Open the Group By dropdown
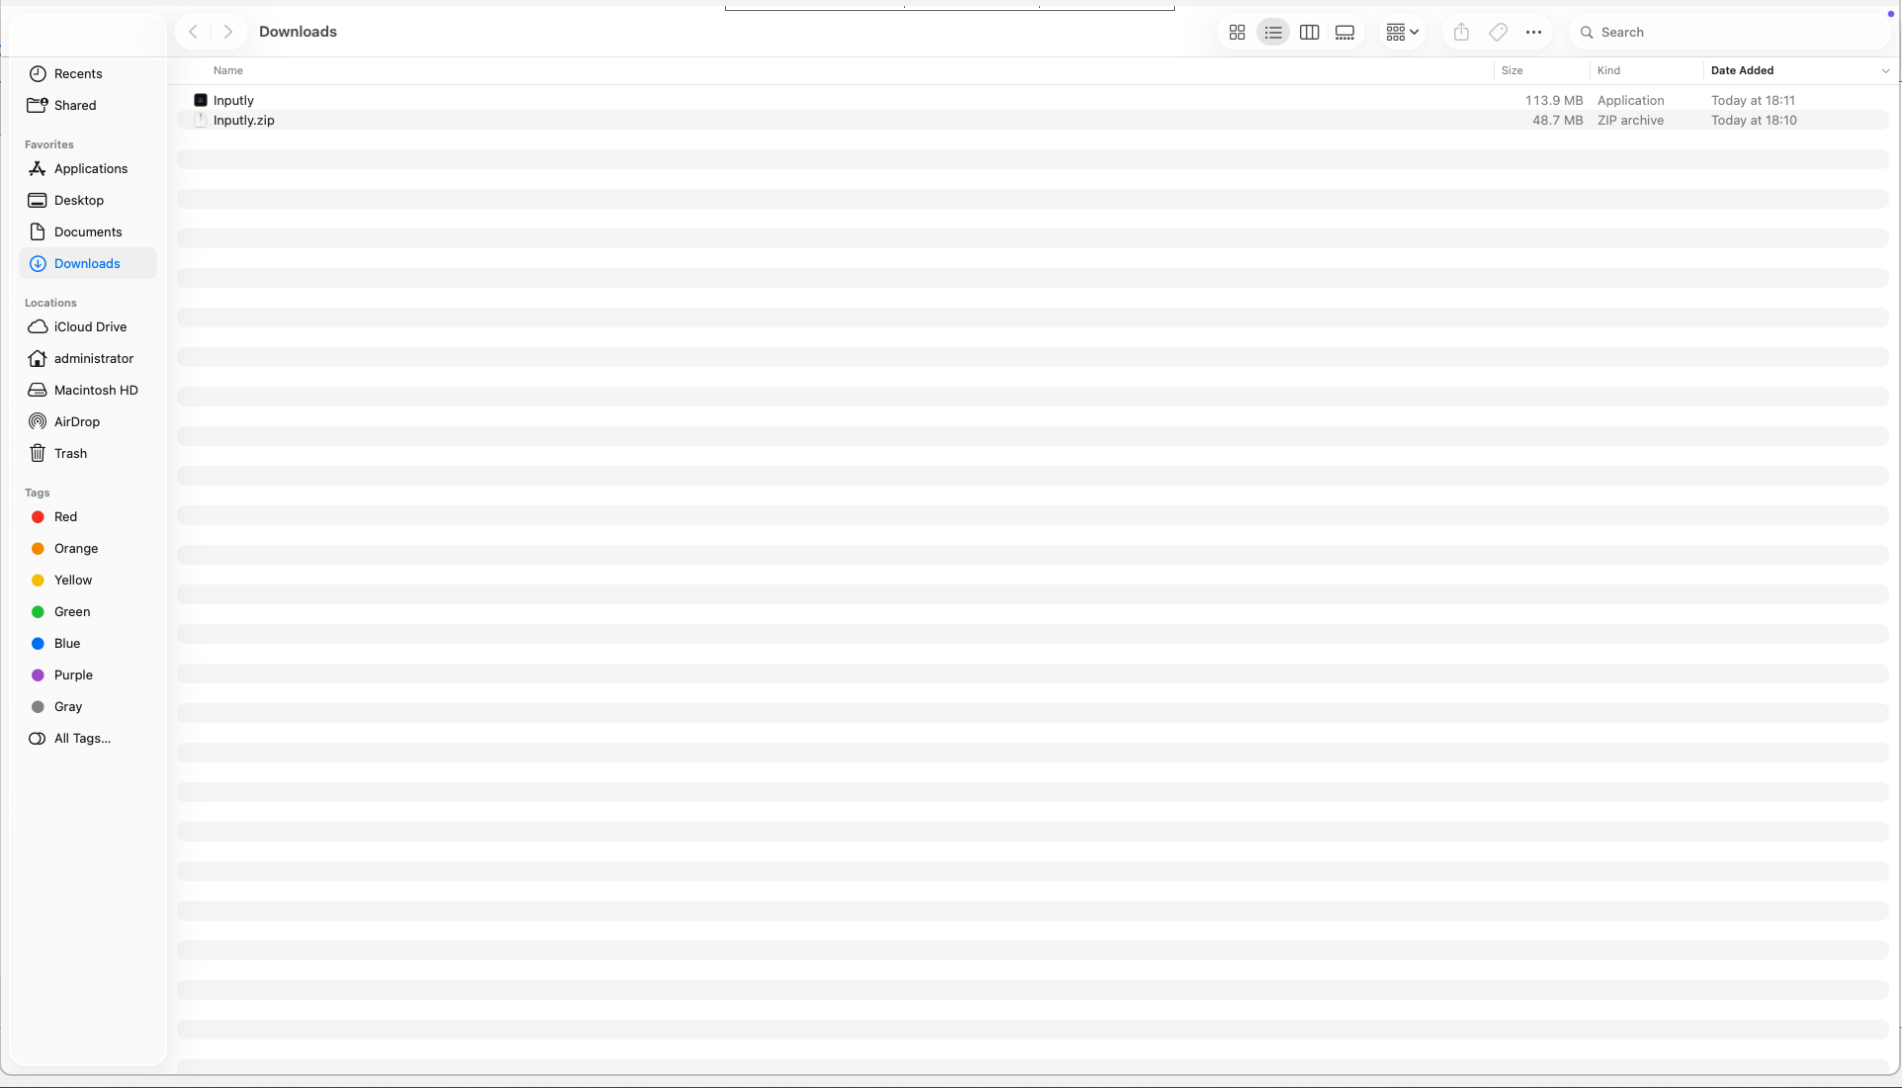This screenshot has height=1088, width=1902. click(x=1402, y=32)
